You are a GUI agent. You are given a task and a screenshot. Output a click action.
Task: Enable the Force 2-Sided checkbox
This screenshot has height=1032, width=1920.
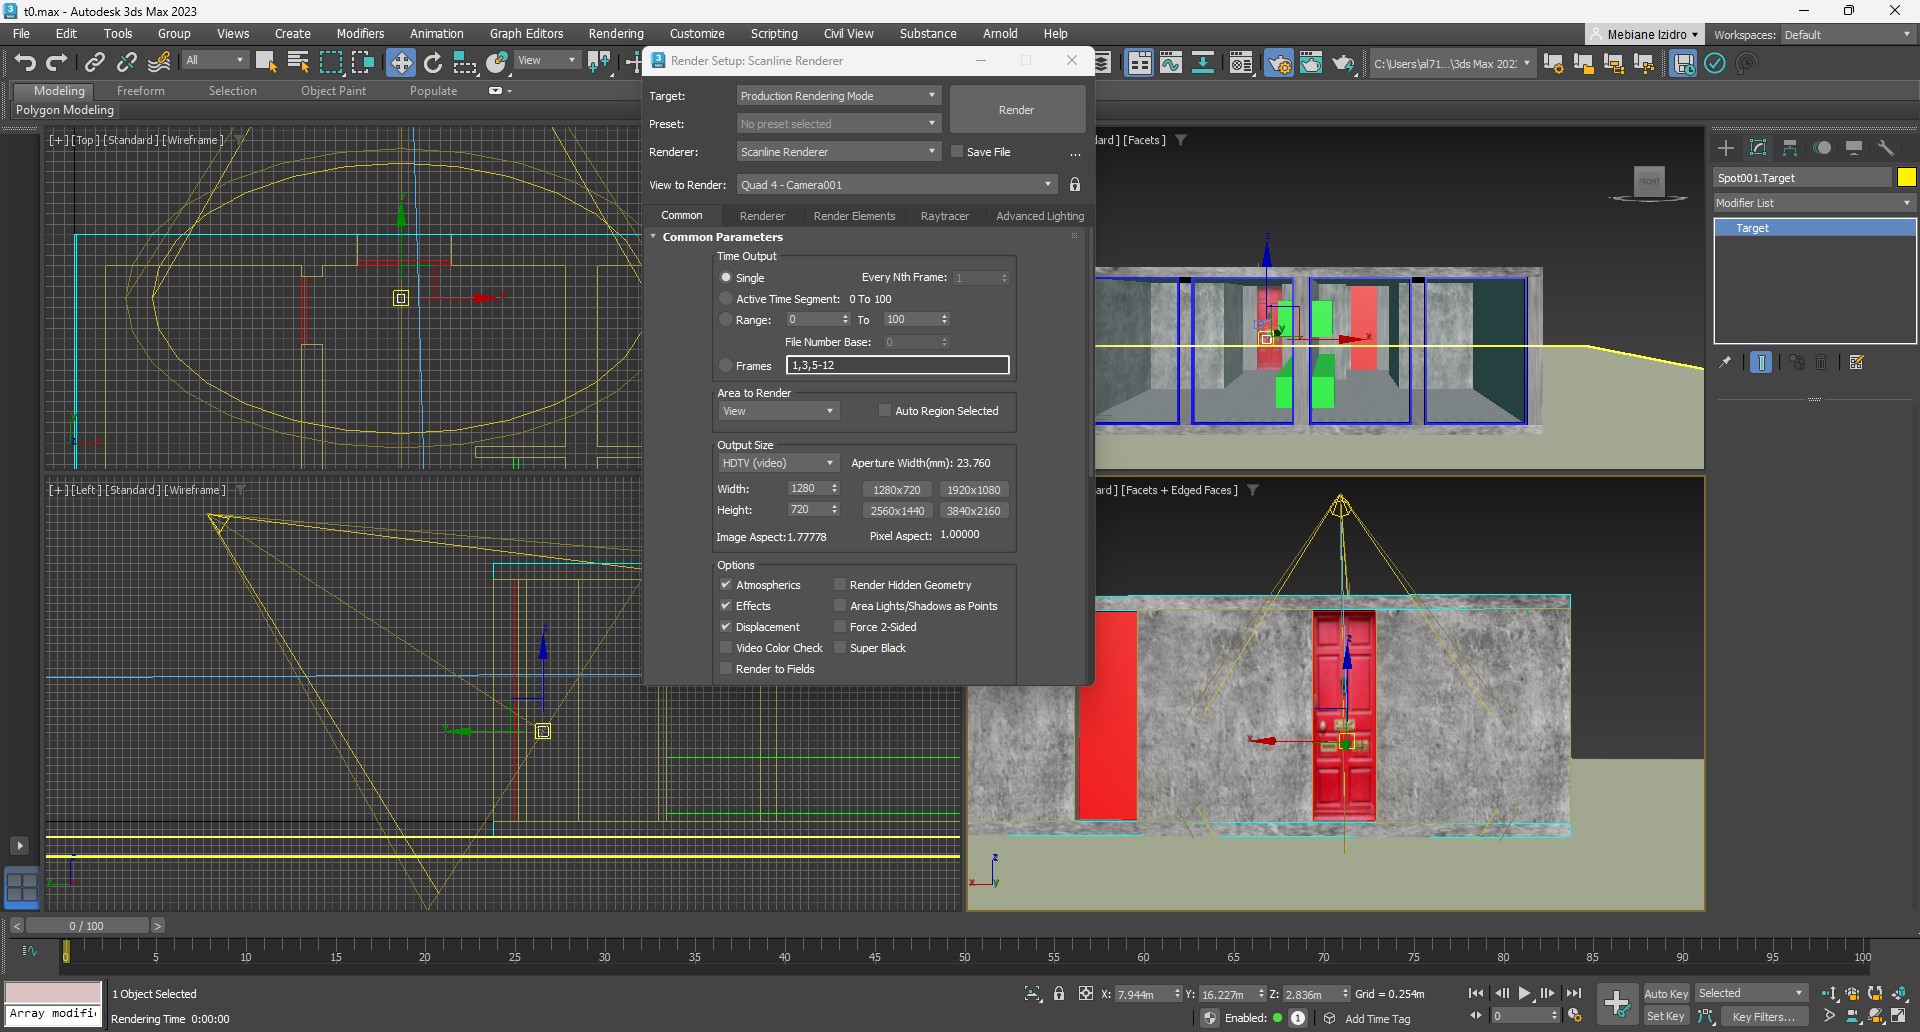[x=840, y=627]
